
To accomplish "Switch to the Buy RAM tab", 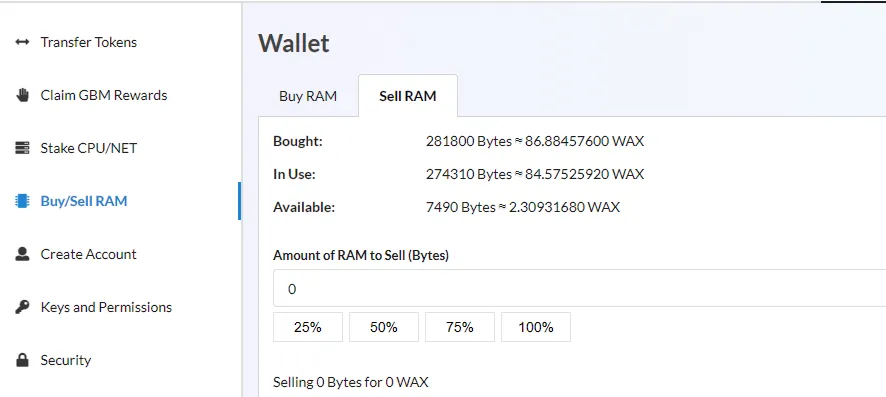I will [x=308, y=96].
